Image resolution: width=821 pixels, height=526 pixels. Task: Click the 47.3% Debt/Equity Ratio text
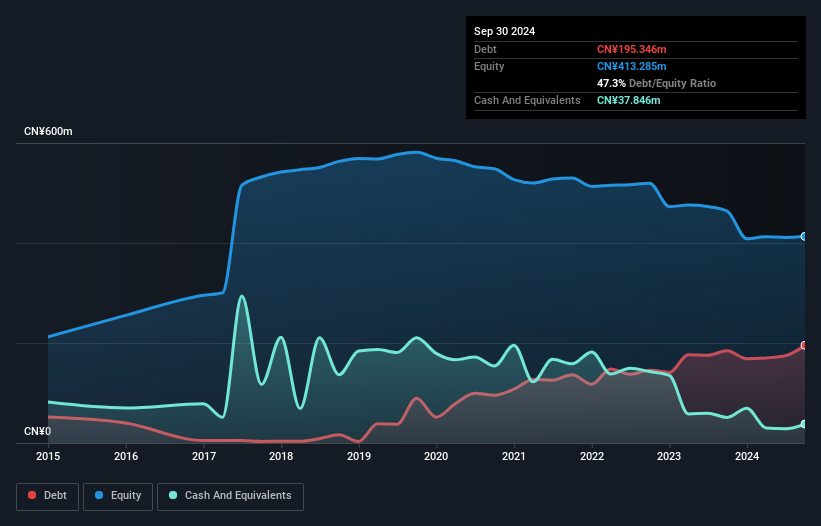click(x=656, y=83)
